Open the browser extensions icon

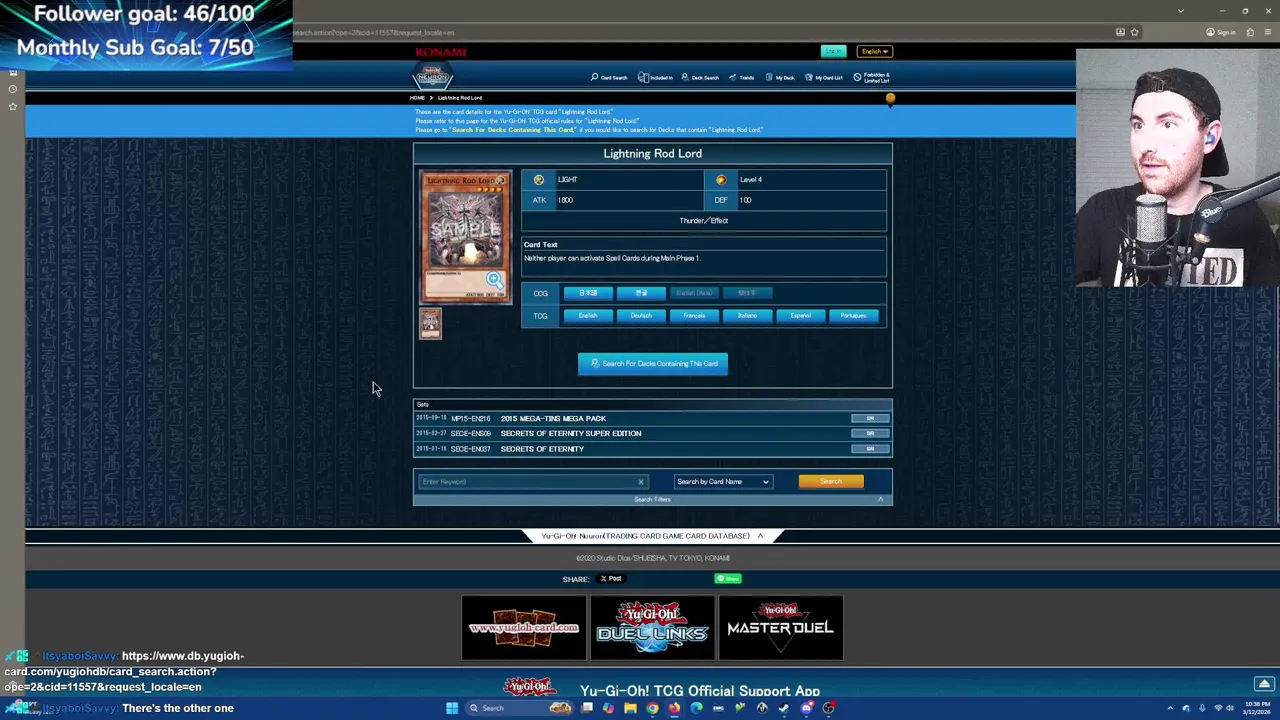[x=1250, y=32]
